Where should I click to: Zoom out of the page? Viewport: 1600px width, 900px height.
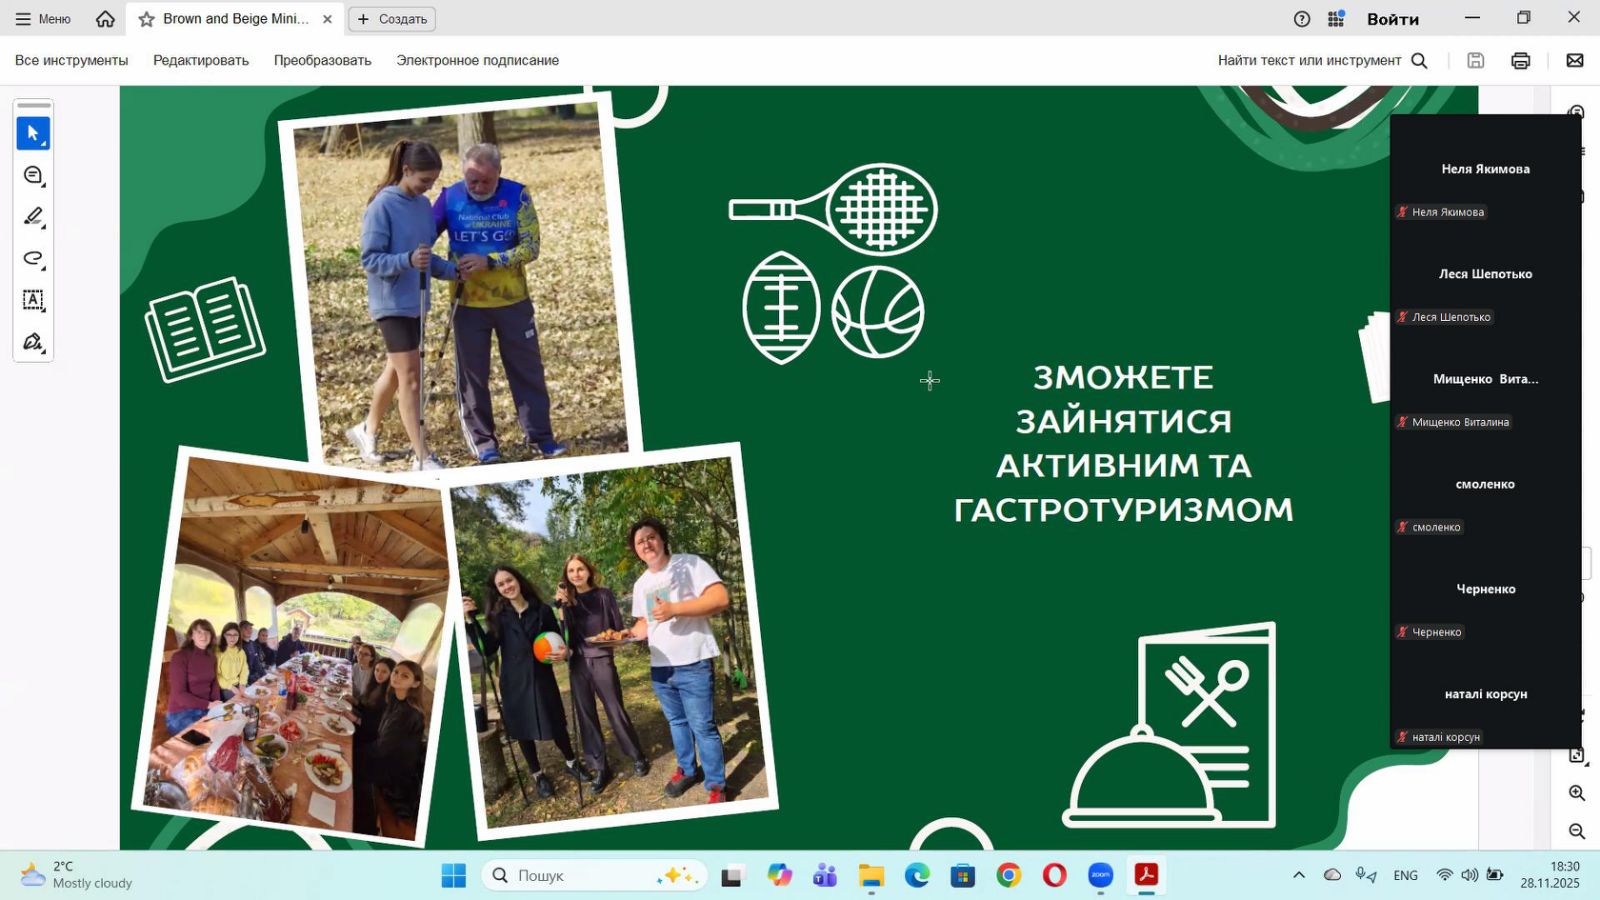pos(1577,831)
